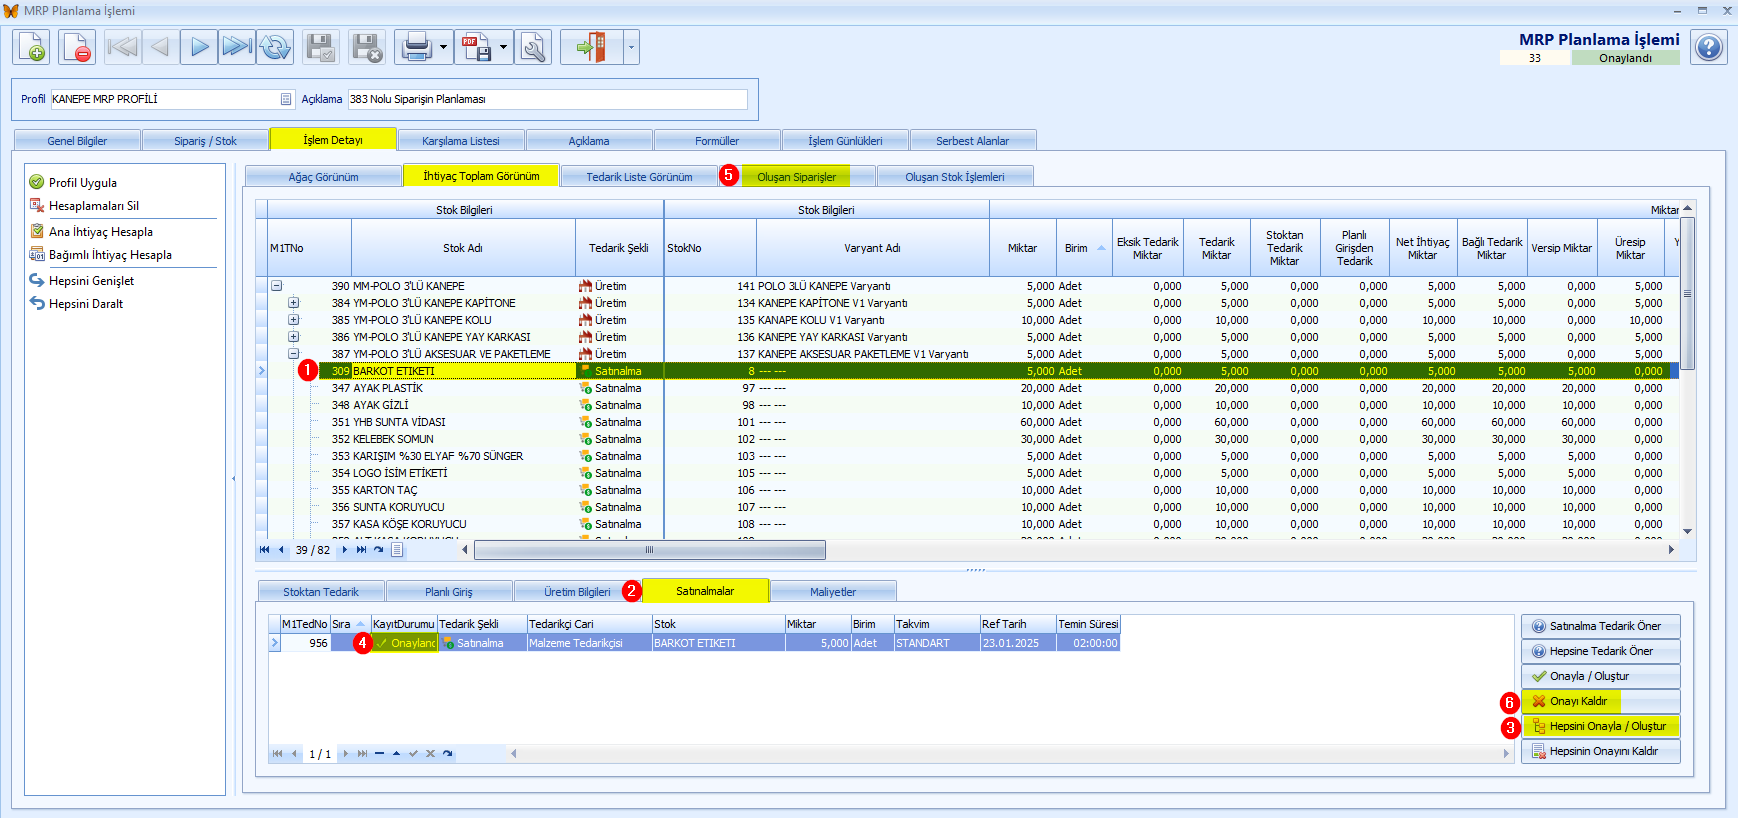This screenshot has height=818, width=1738.
Task: Select the 347 AYAK PLASTİK row
Action: pyautogui.click(x=968, y=388)
